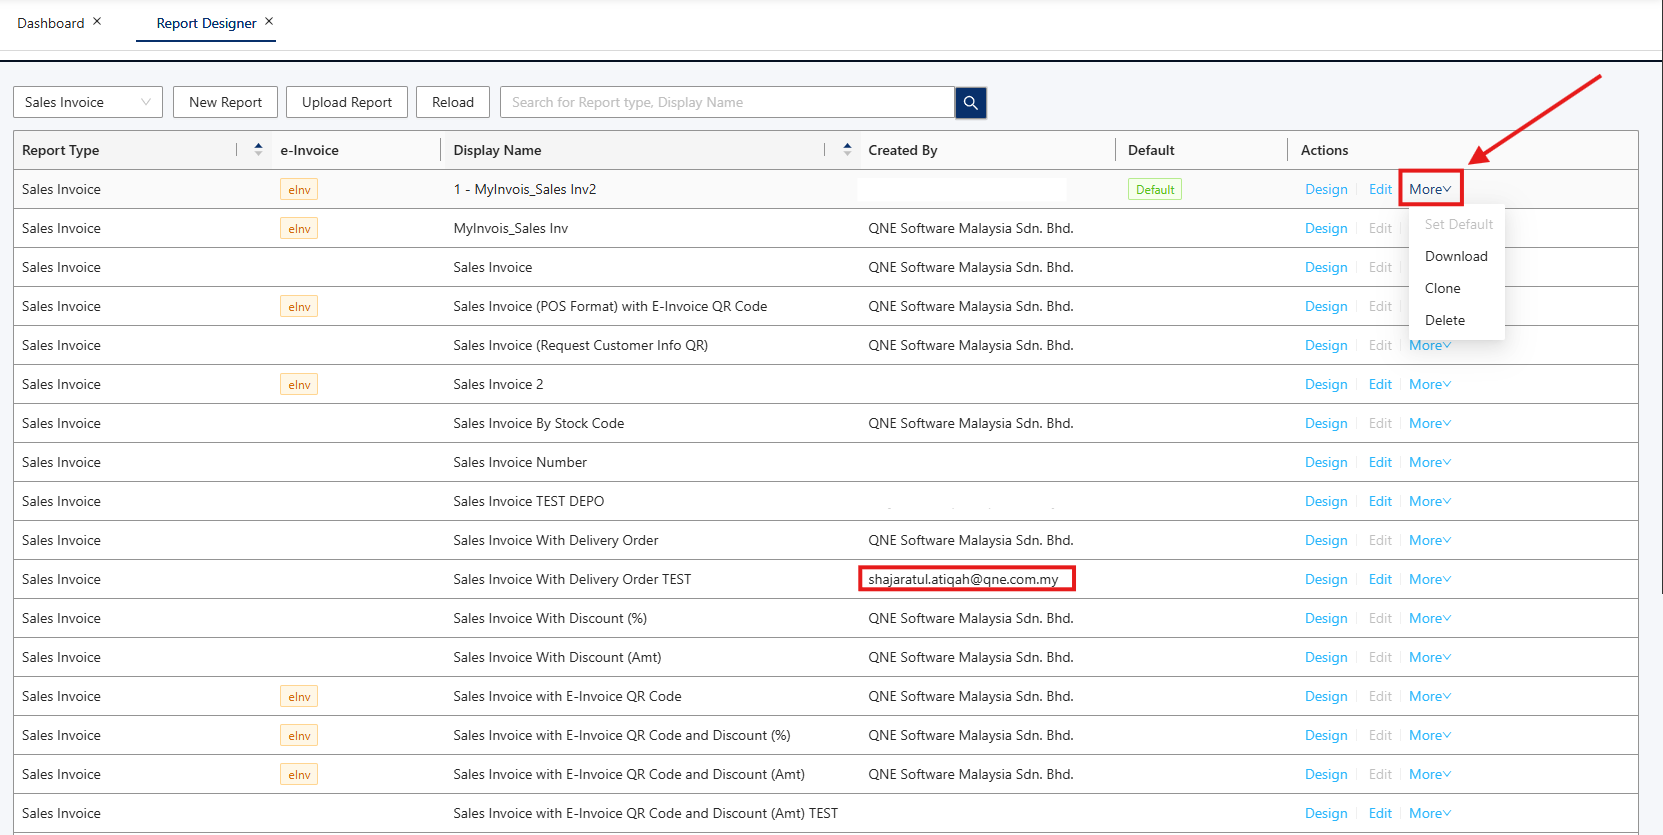Close the Dashboard tab
The height and width of the screenshot is (835, 1663).
97,22
